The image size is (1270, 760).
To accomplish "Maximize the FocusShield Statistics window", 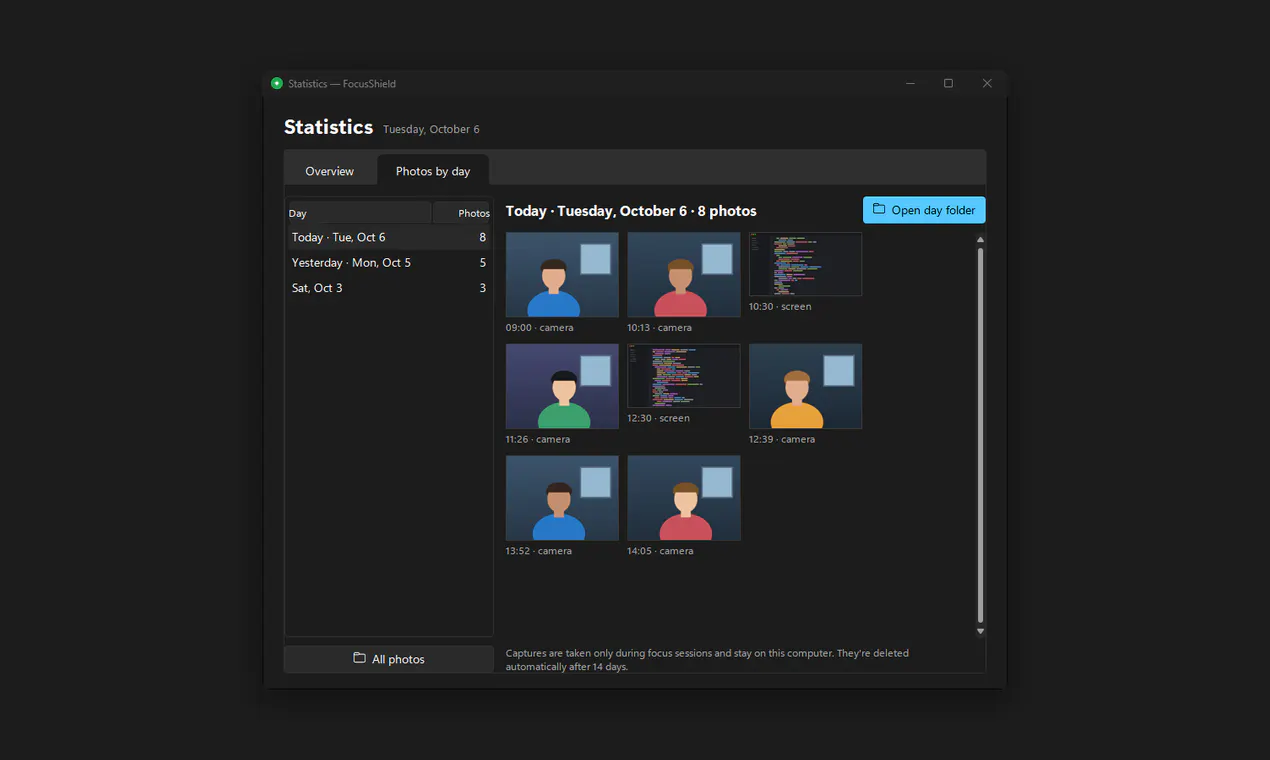I will click(948, 84).
